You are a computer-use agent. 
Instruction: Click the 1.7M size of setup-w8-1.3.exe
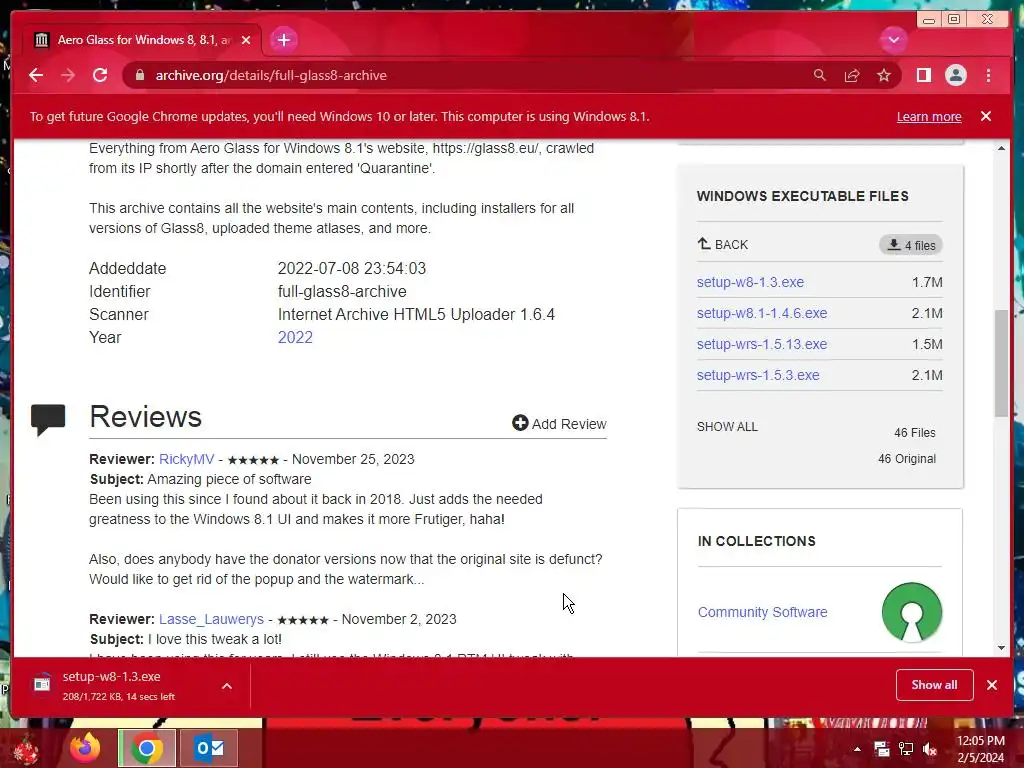click(x=927, y=282)
